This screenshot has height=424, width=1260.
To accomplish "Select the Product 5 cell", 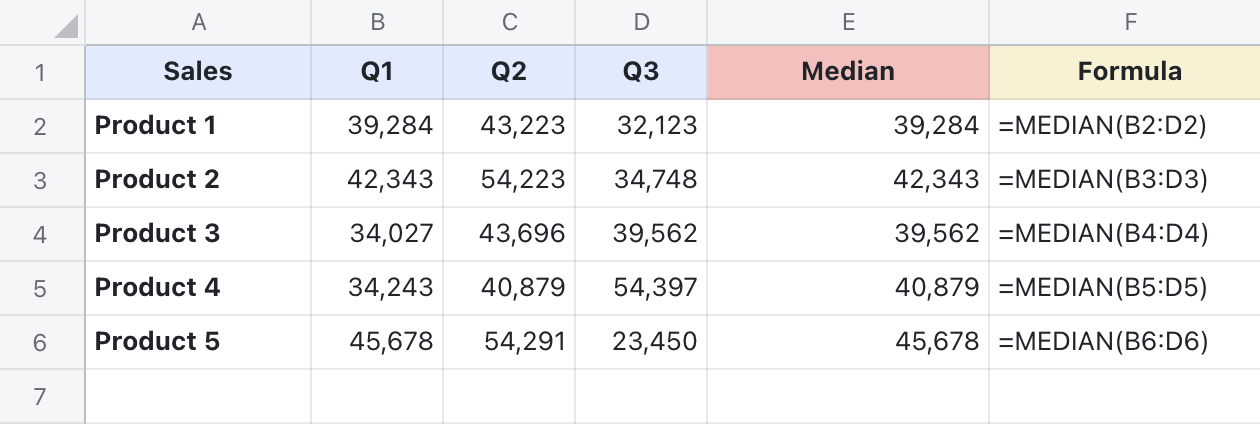I will click(198, 342).
